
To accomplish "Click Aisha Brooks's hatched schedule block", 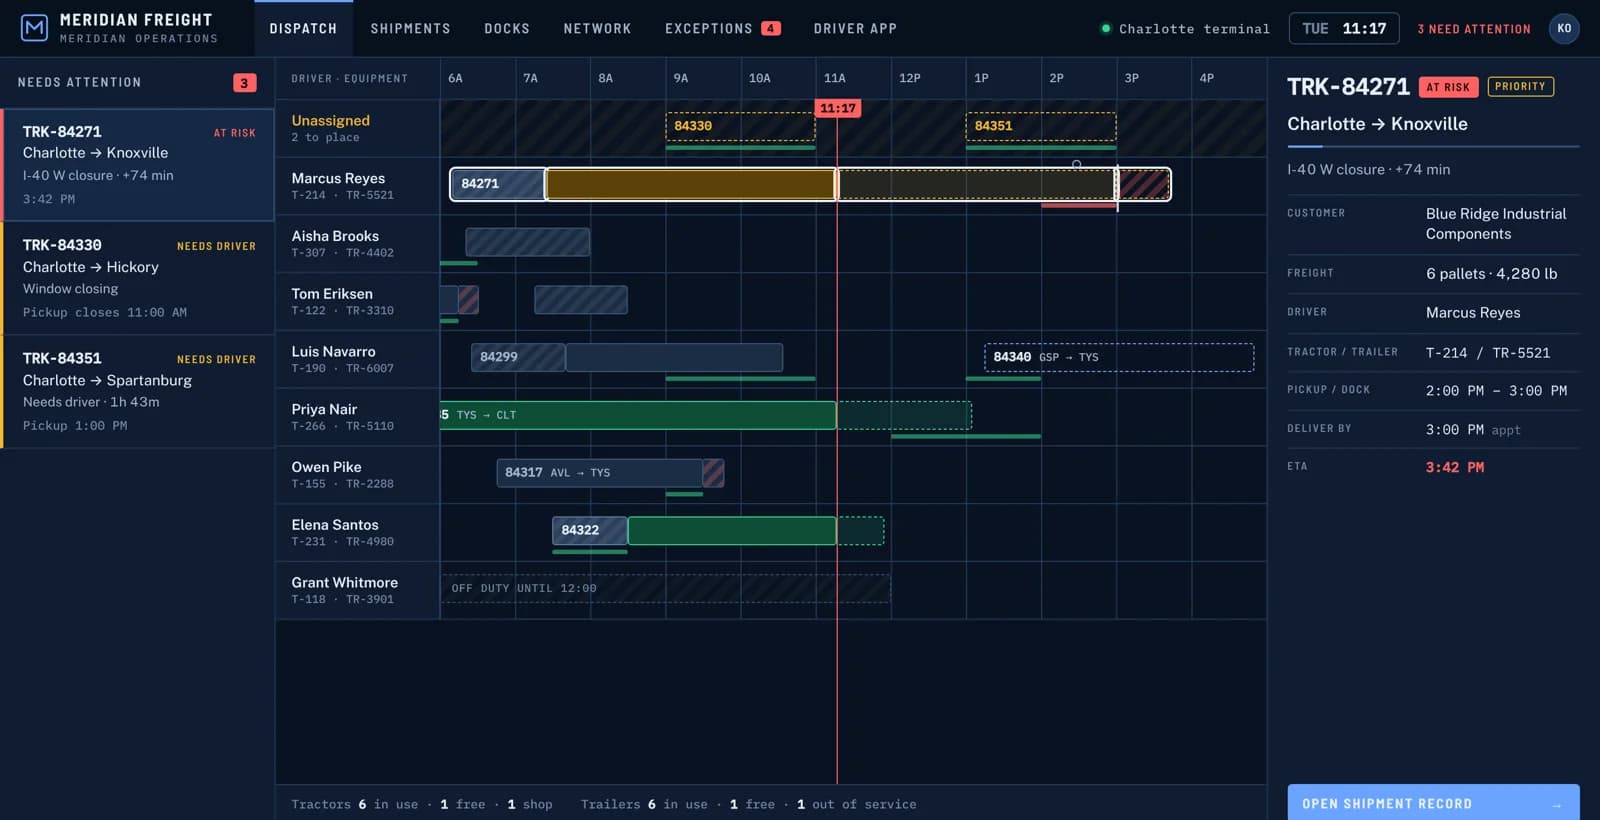I will (528, 242).
